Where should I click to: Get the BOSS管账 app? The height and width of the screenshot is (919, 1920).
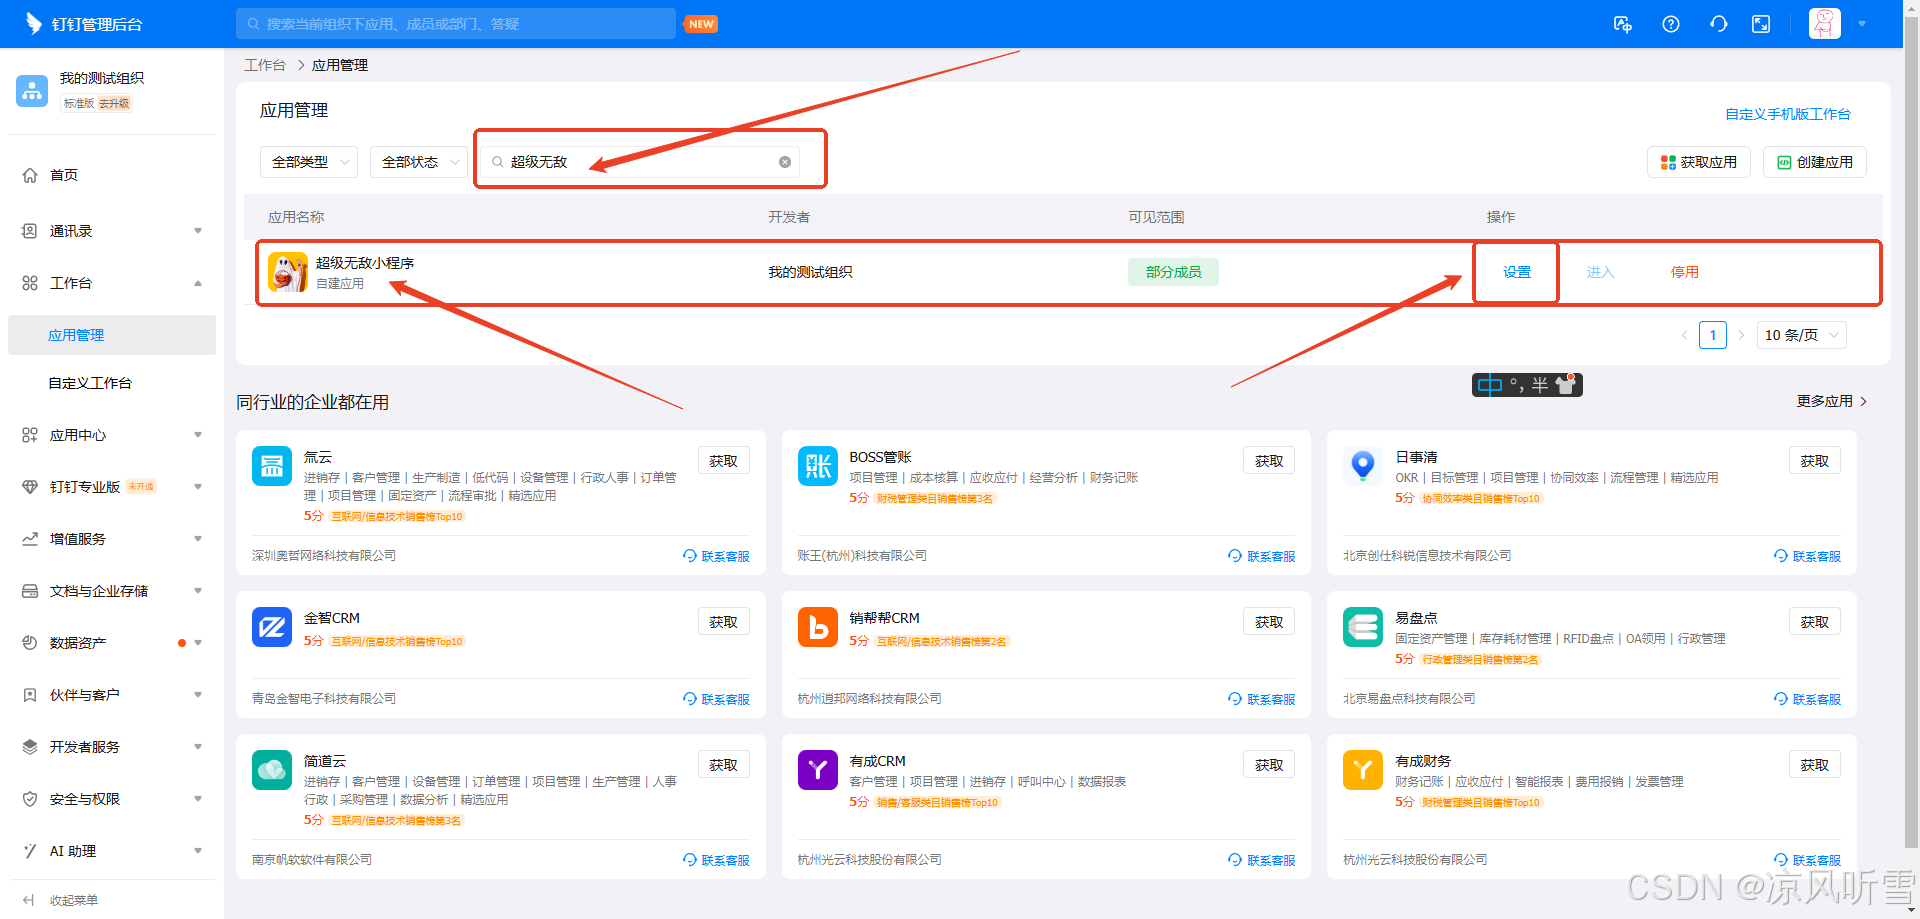click(x=1269, y=461)
